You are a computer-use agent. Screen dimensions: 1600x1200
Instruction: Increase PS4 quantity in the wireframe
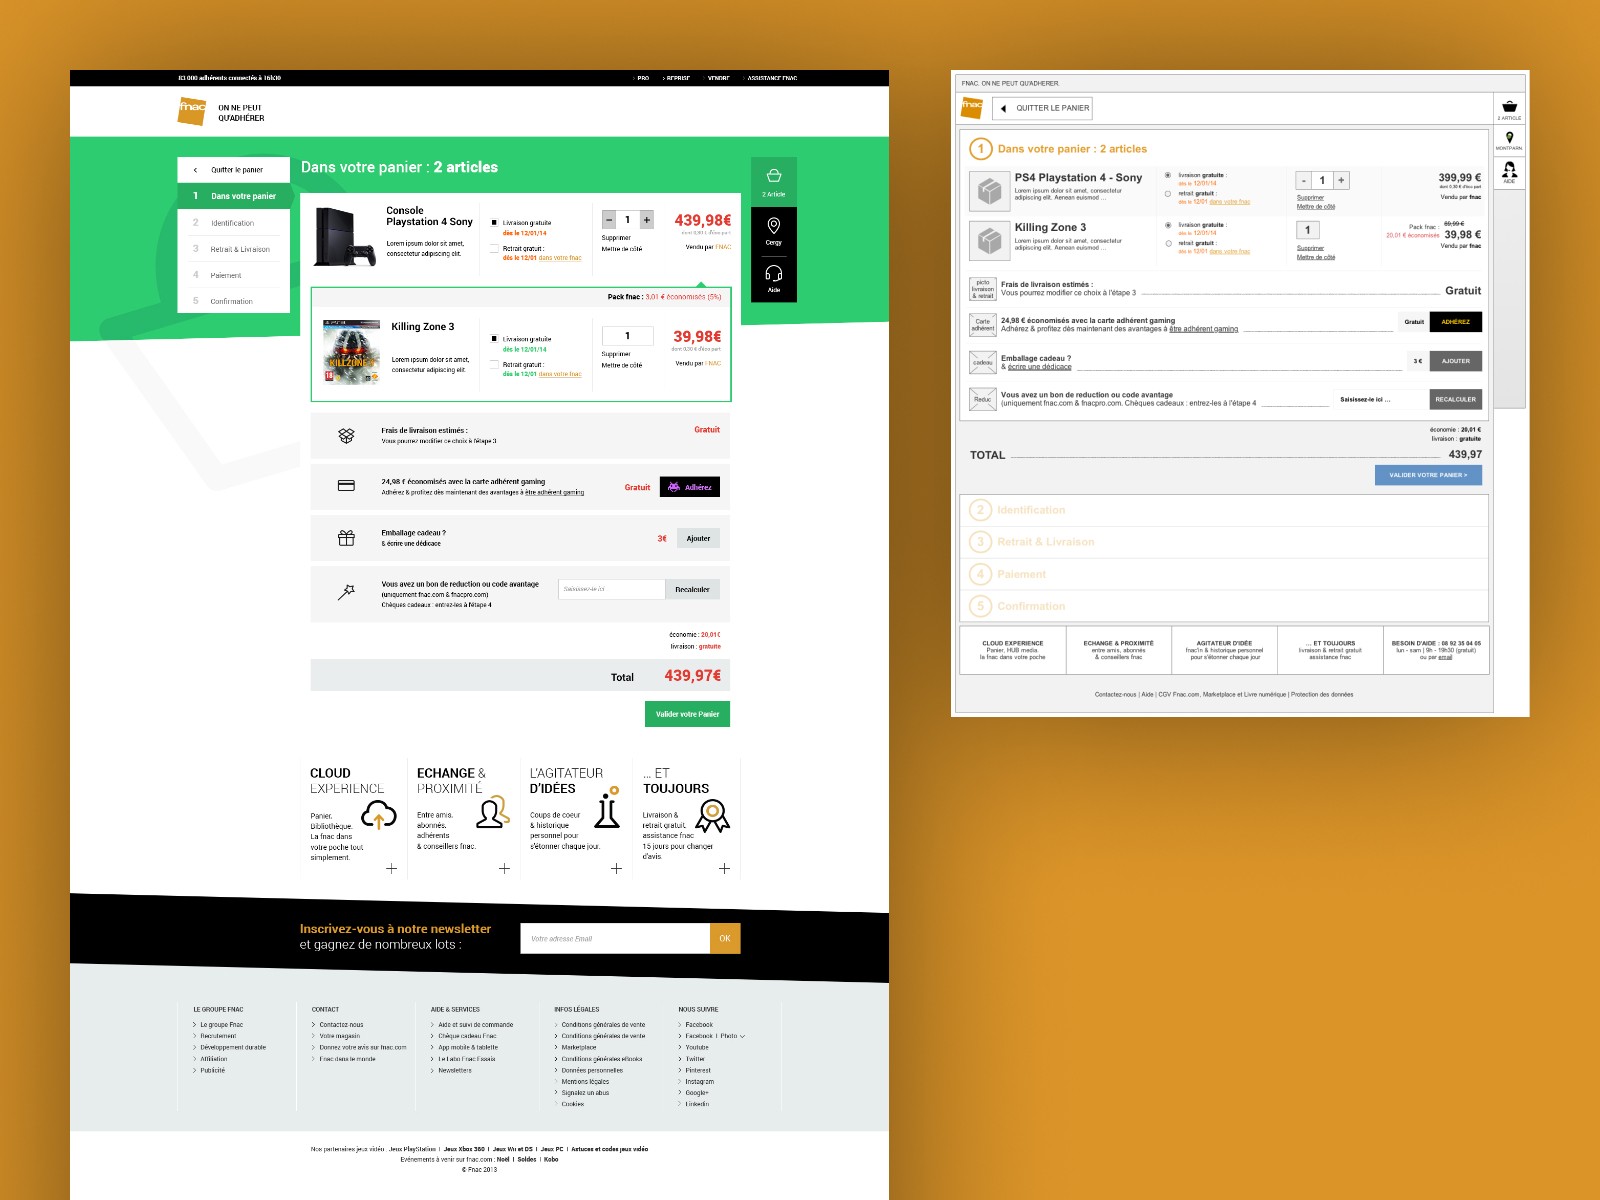(1342, 180)
